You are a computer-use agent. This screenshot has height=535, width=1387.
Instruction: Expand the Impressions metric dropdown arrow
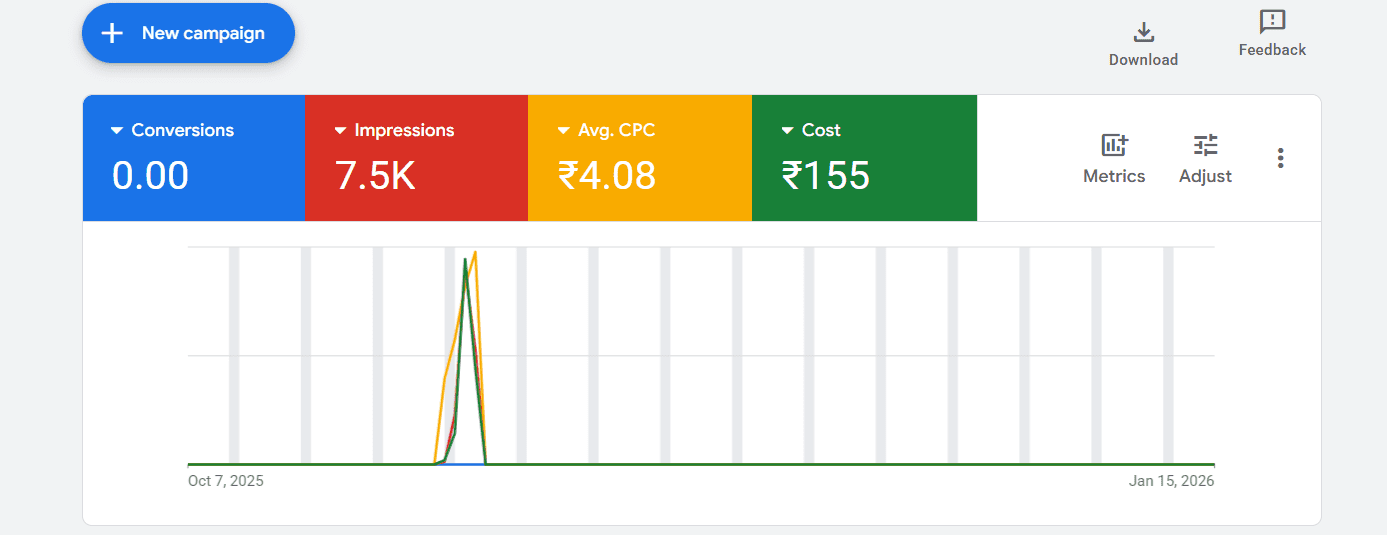coord(340,131)
